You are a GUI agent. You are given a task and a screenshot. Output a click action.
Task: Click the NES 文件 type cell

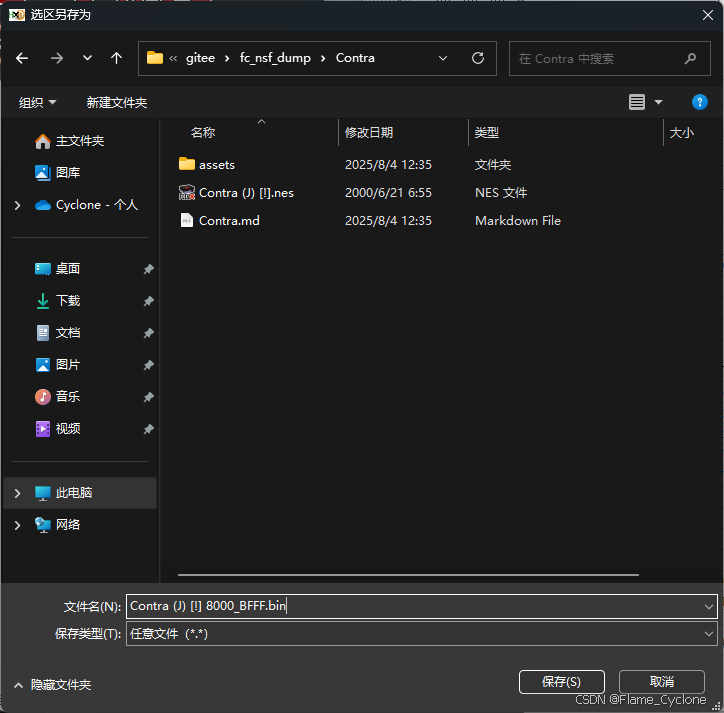coord(501,193)
